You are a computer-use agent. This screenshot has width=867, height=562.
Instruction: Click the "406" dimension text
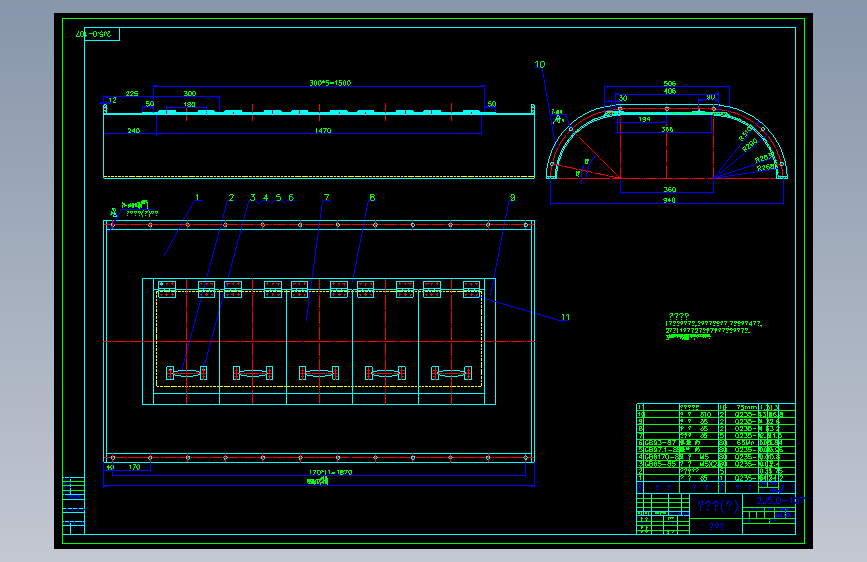tap(670, 91)
